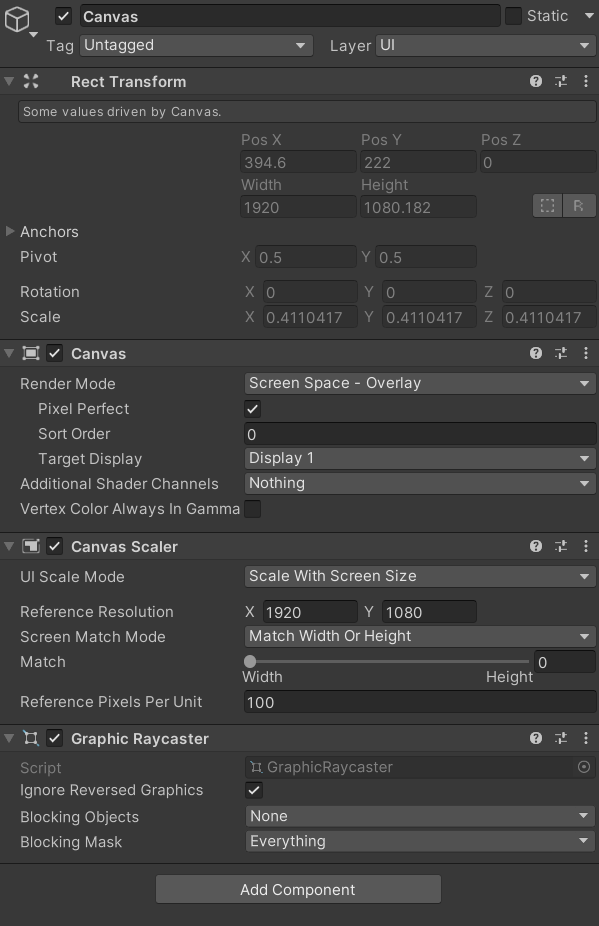Open Rect Transform three-dot options menu
Screen dimensions: 599x926
(x=585, y=81)
